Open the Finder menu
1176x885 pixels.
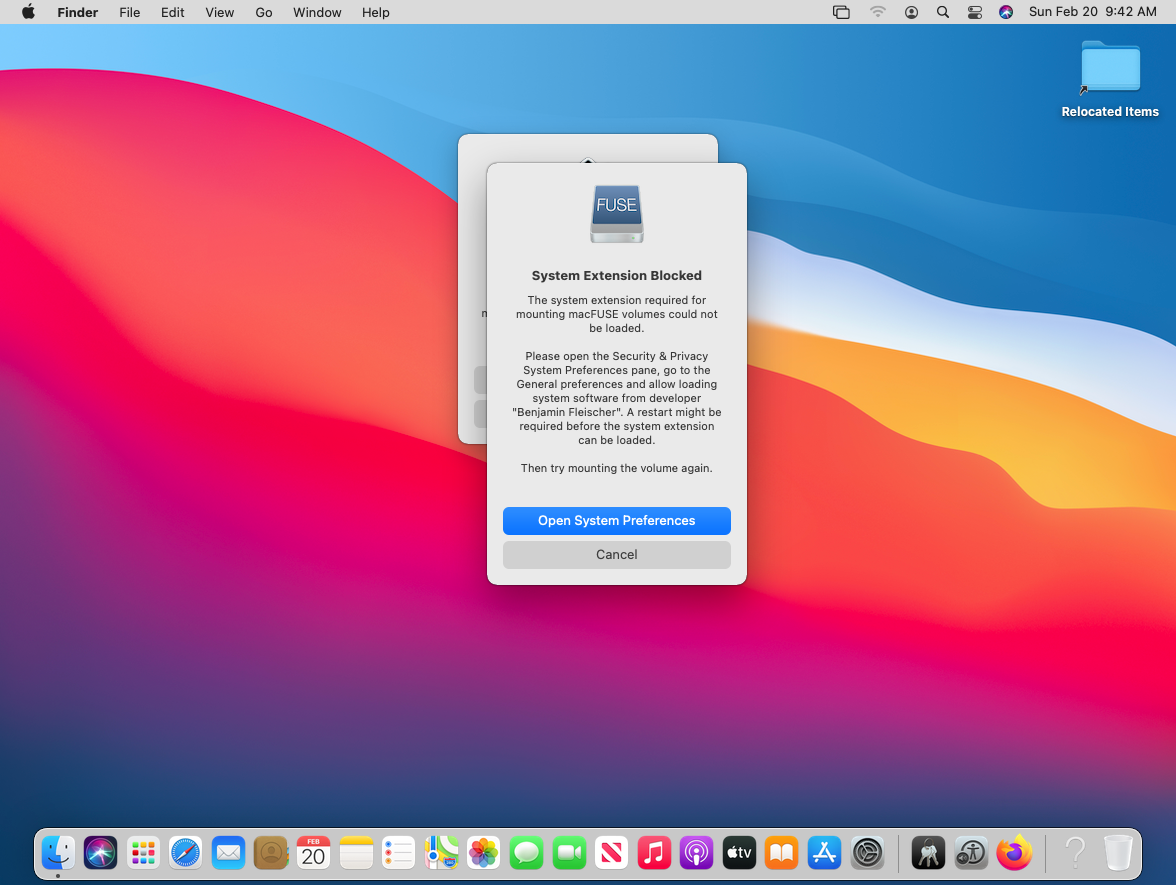(x=78, y=12)
